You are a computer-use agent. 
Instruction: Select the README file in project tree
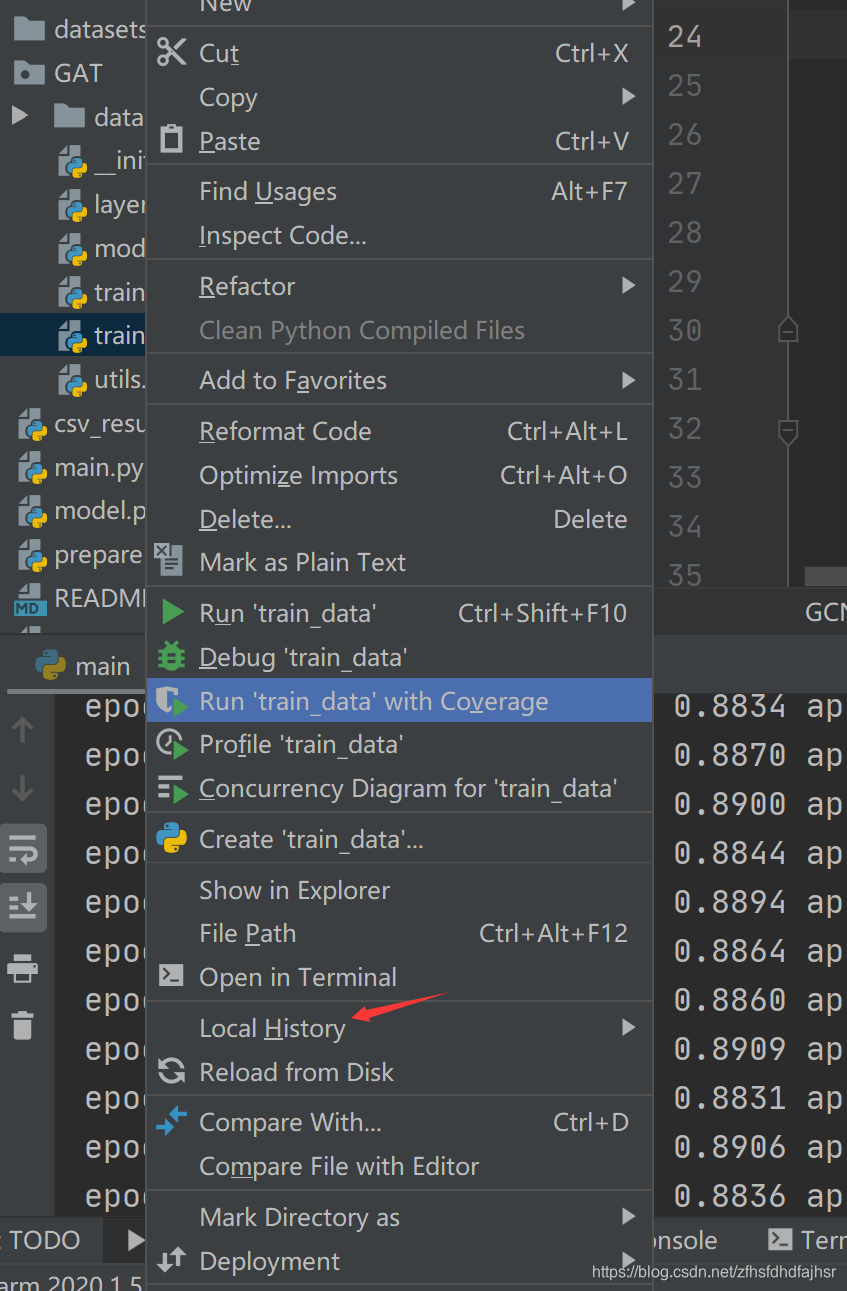tap(80, 598)
